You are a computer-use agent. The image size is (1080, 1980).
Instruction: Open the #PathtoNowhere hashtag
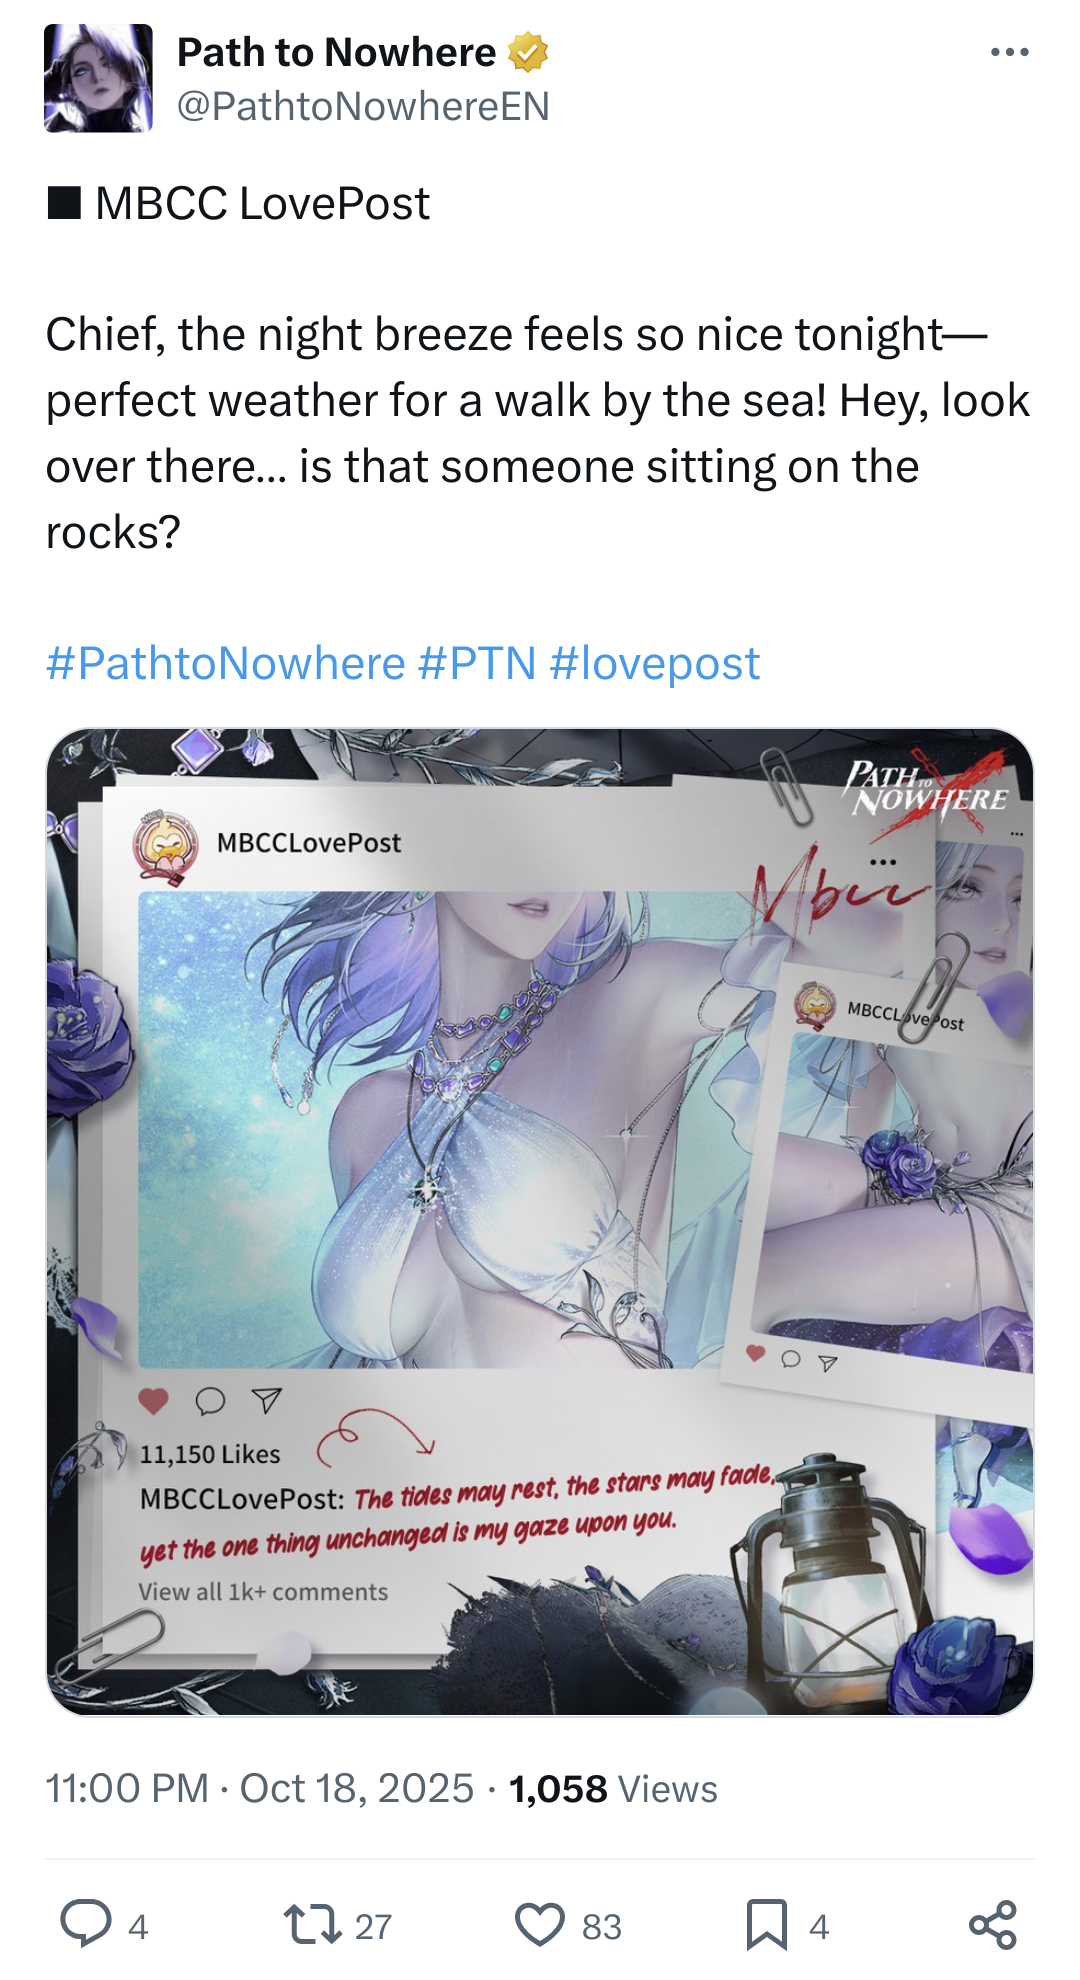[x=226, y=663]
